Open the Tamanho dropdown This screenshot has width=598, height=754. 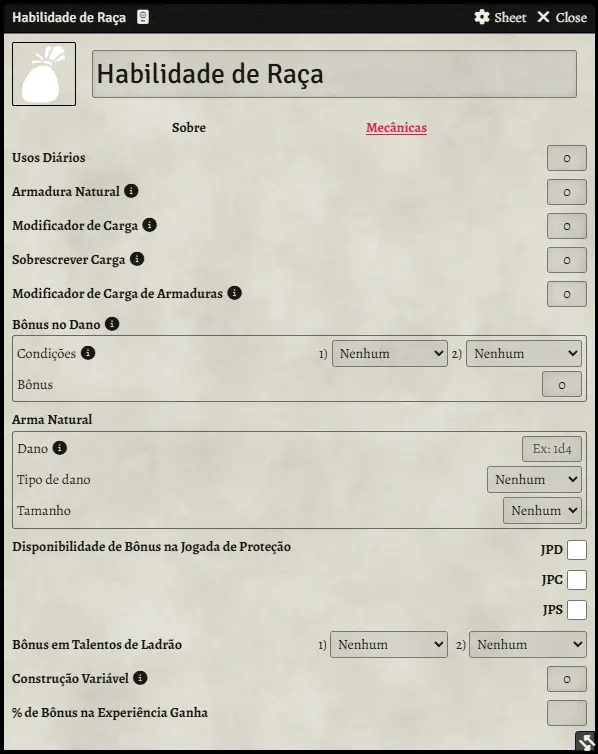click(x=542, y=510)
